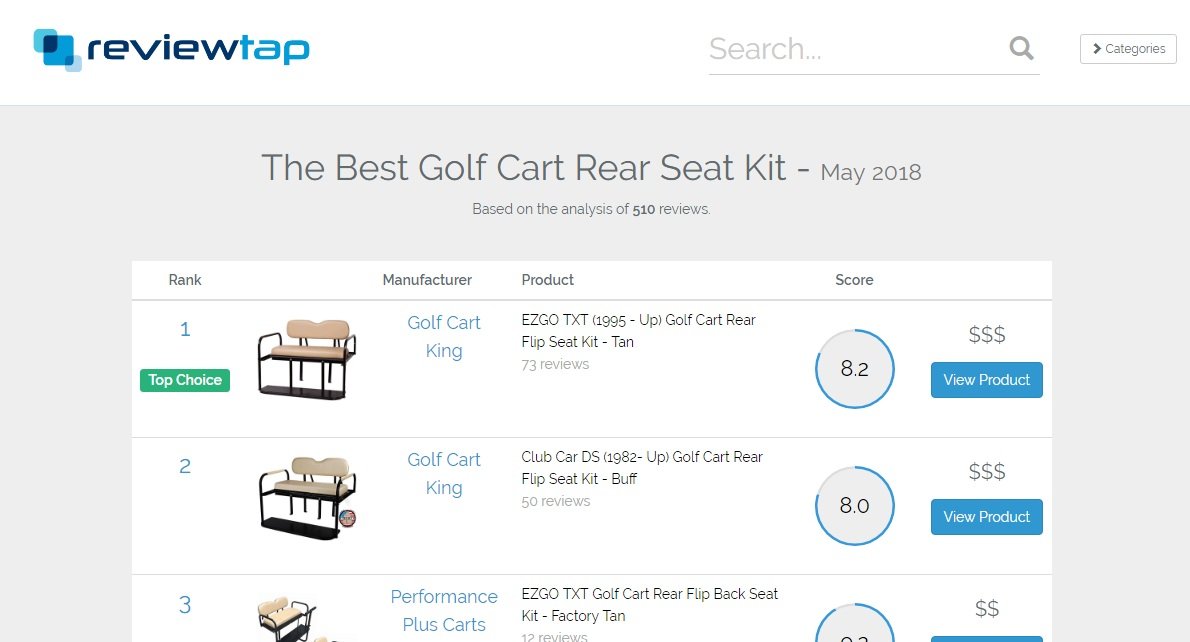Select the rank 3 number link
1190x642 pixels.
[184, 605]
